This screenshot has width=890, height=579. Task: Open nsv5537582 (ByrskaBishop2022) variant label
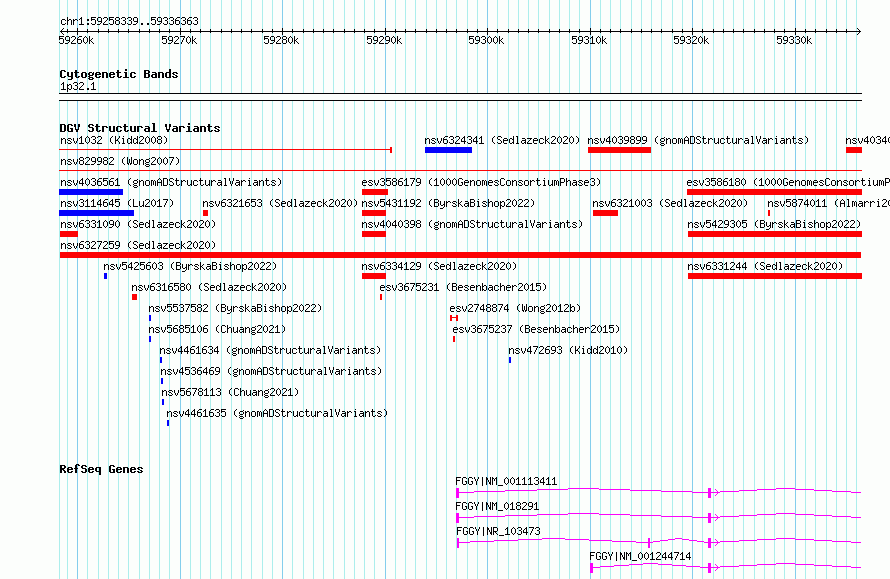[x=235, y=308]
